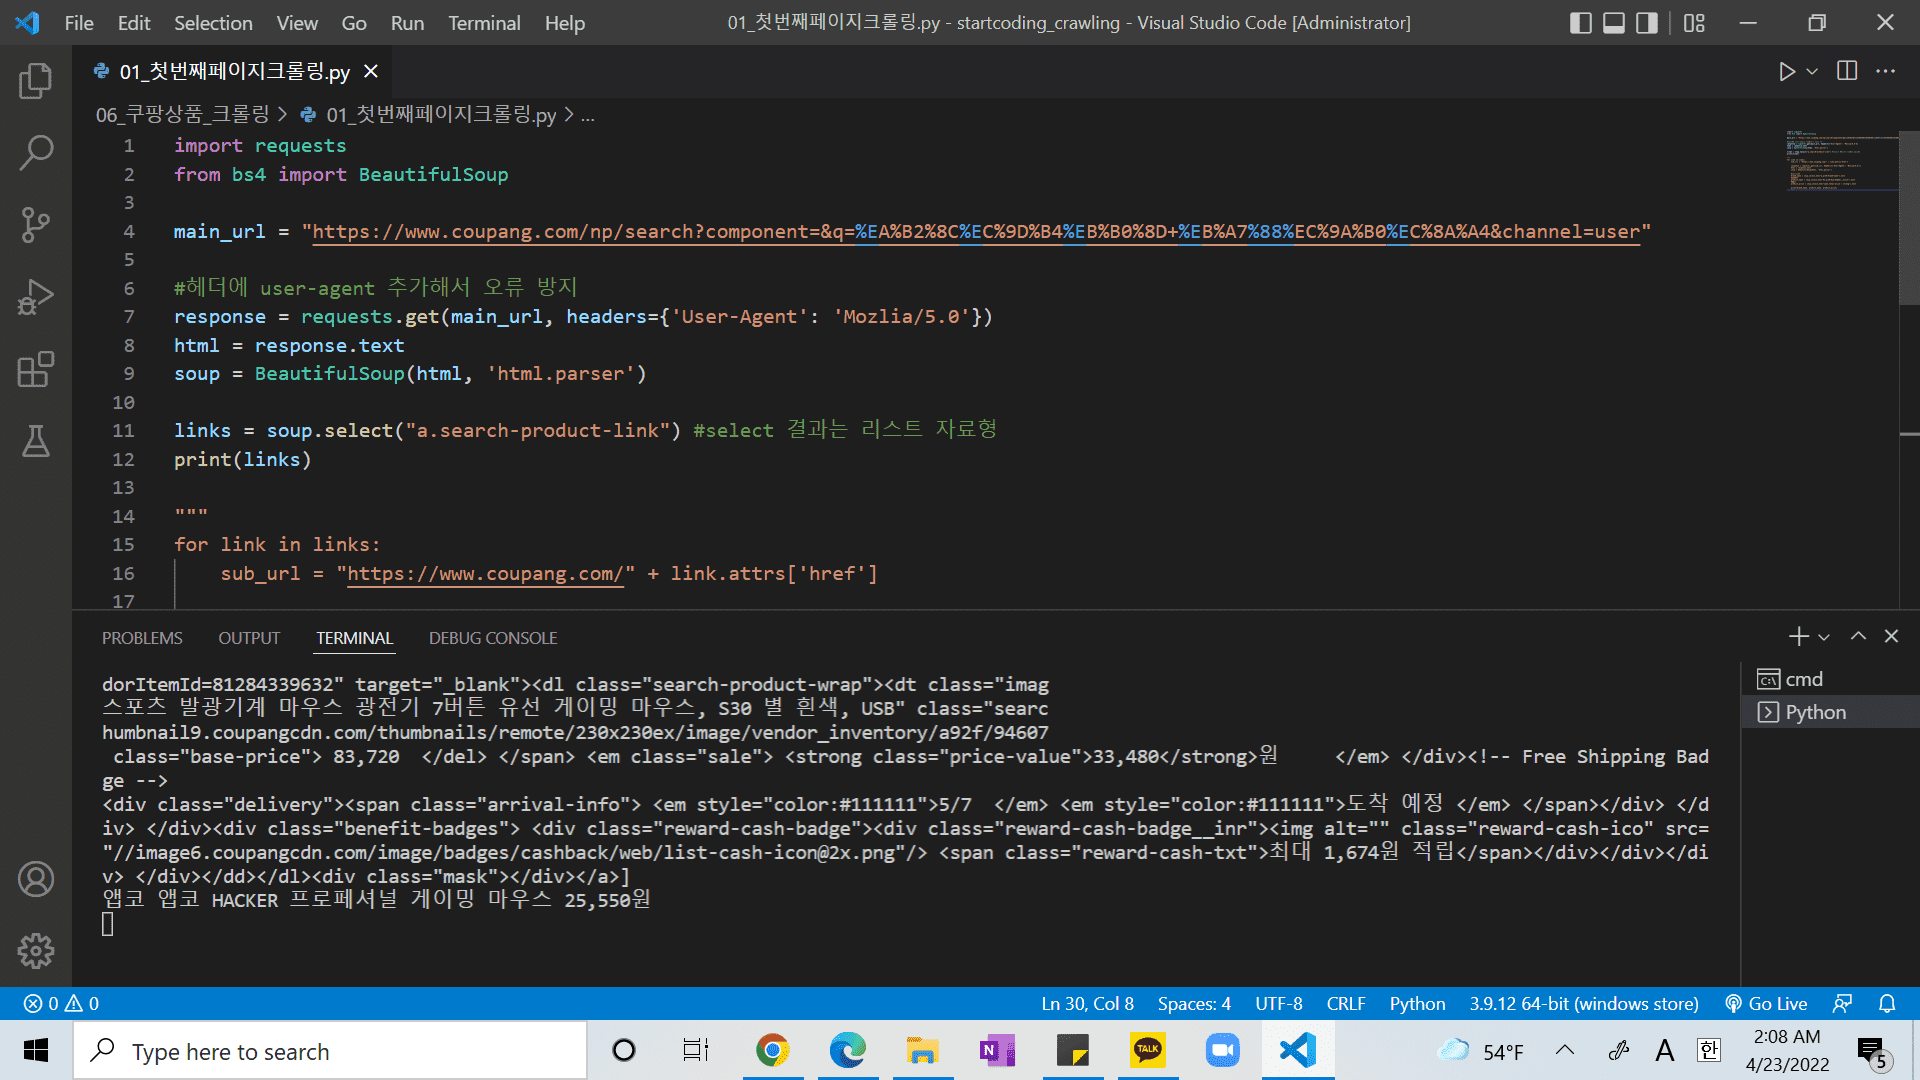
Task: Open KakaoTalk from taskbar
Action: pyautogui.click(x=1147, y=1051)
